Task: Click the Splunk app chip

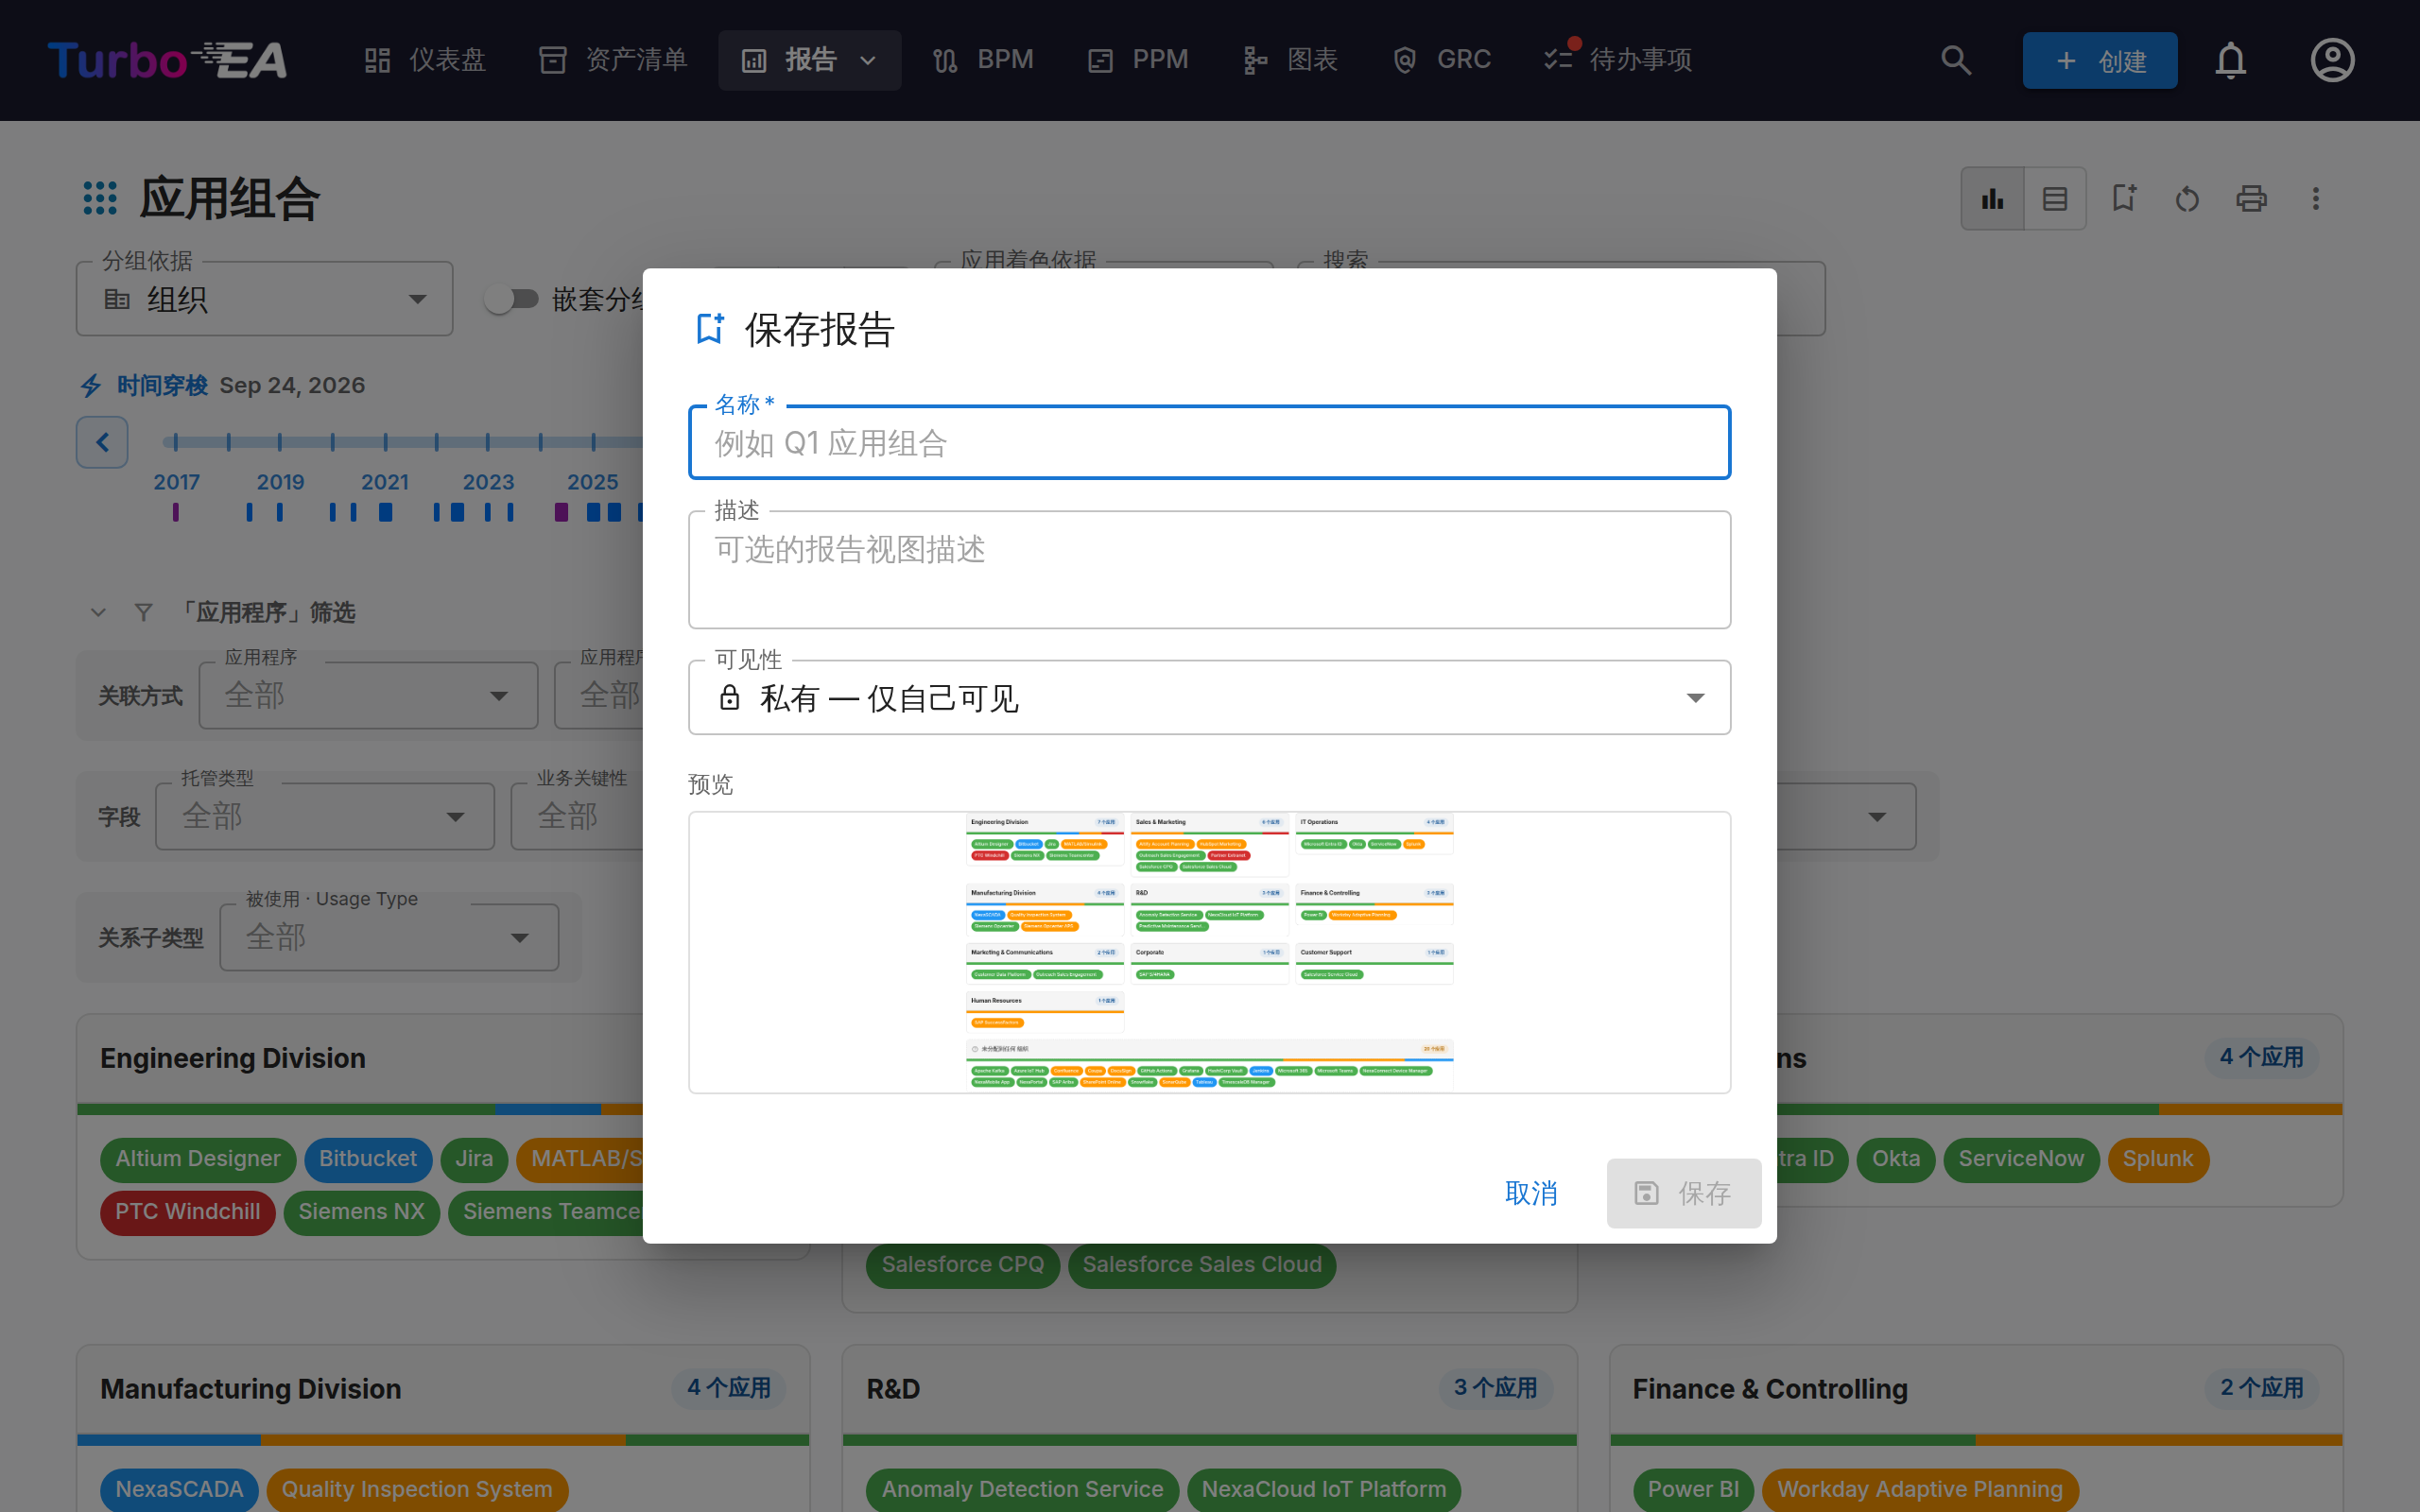Action: click(x=2158, y=1159)
